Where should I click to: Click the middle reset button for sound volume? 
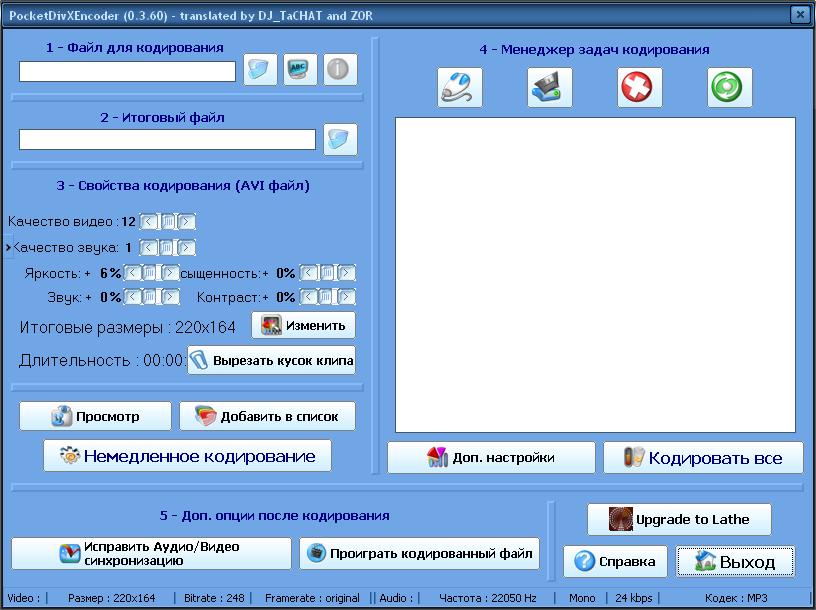point(150,298)
